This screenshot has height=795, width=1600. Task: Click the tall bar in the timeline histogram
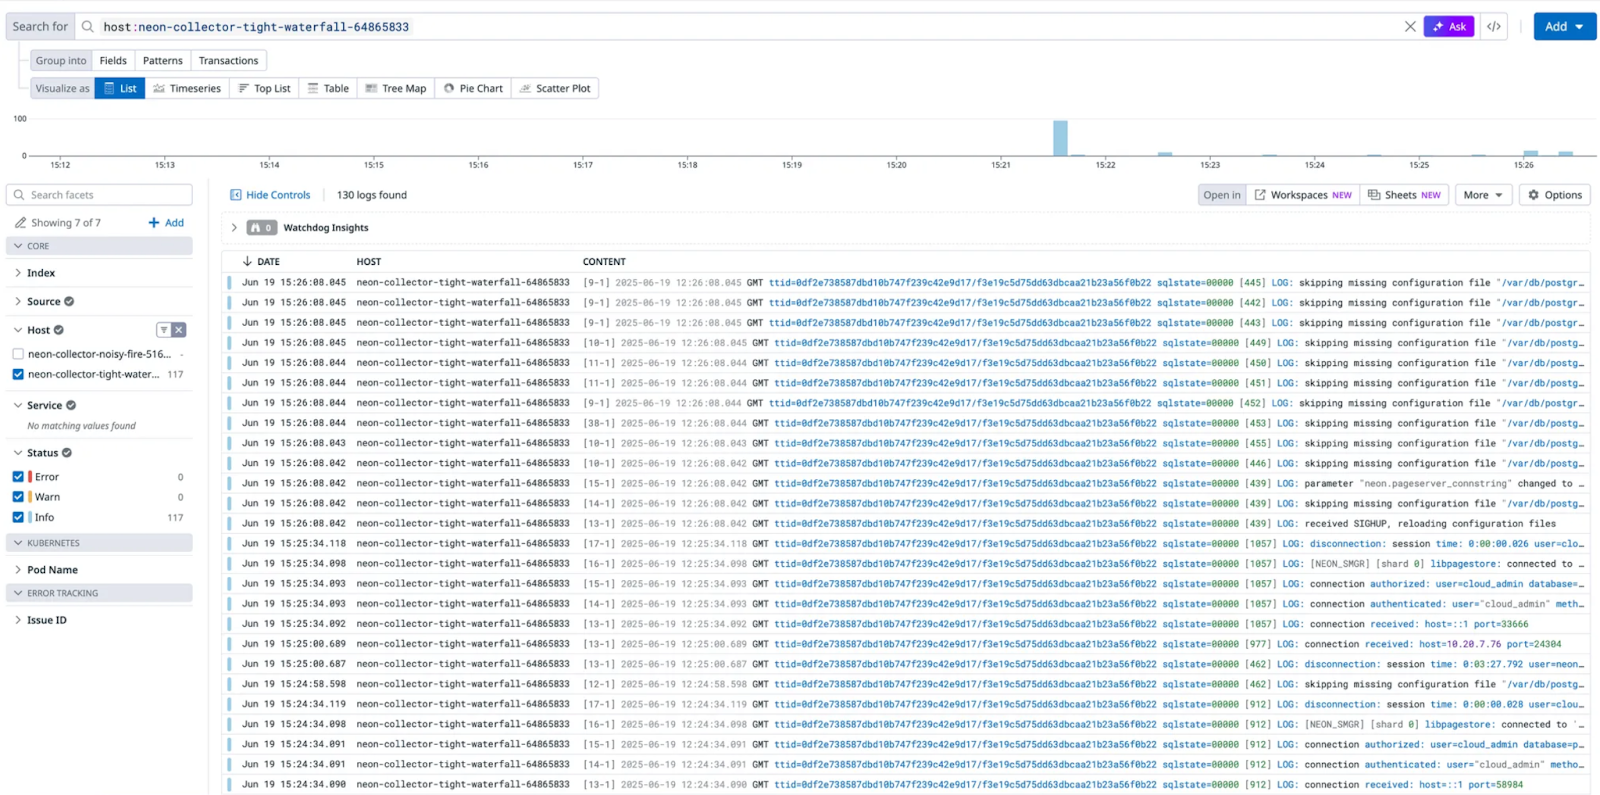pyautogui.click(x=1060, y=138)
